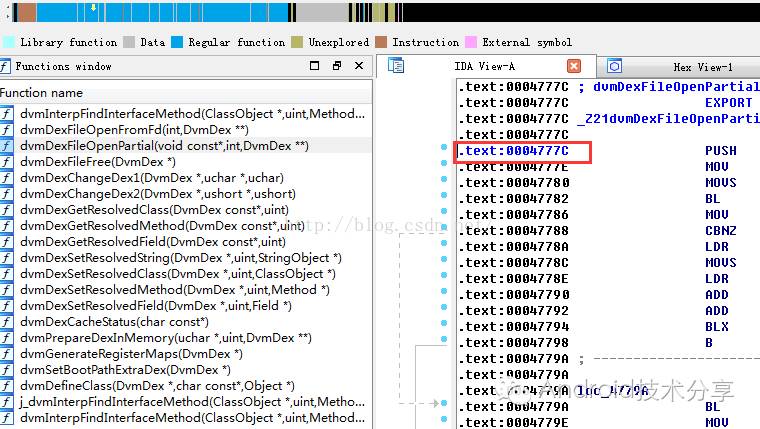Click the function icon beside dvmSetBootPathExtraDex

pyautogui.click(x=6, y=370)
